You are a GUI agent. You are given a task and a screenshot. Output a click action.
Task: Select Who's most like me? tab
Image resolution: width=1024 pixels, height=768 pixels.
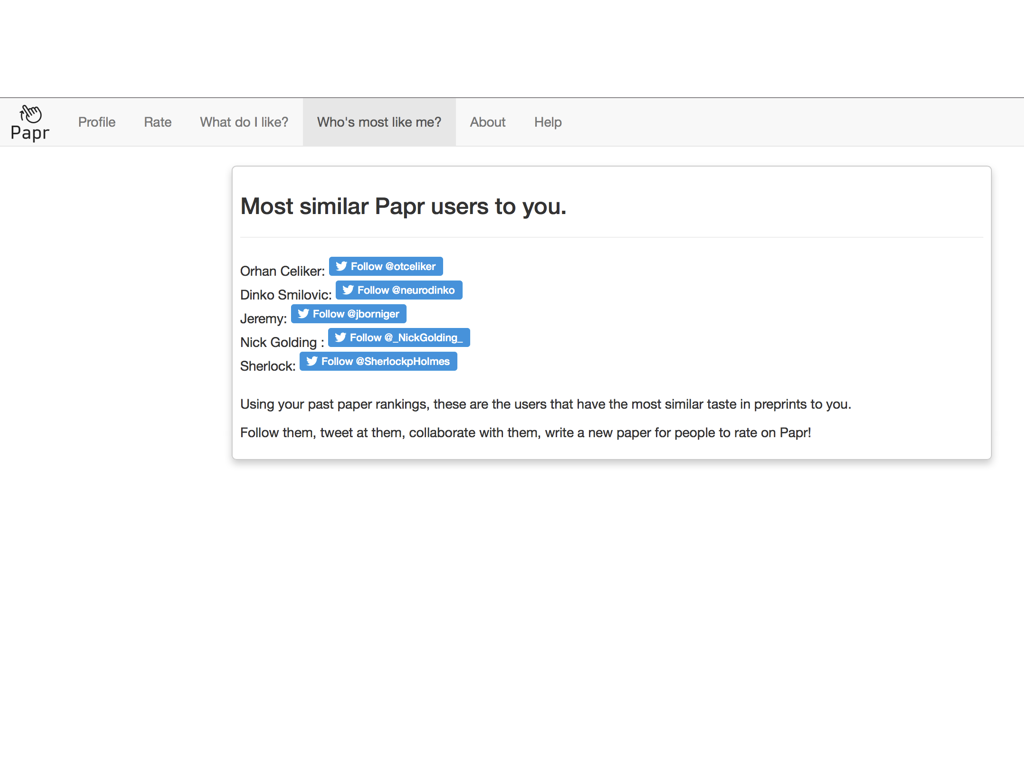point(379,122)
